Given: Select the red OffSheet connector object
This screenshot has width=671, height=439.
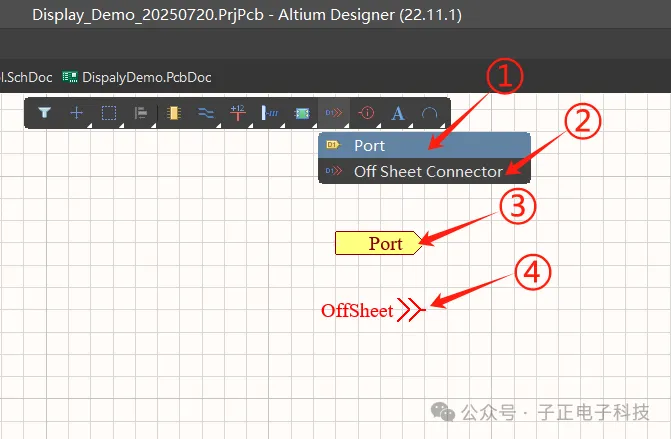Looking at the screenshot, I should click(373, 310).
